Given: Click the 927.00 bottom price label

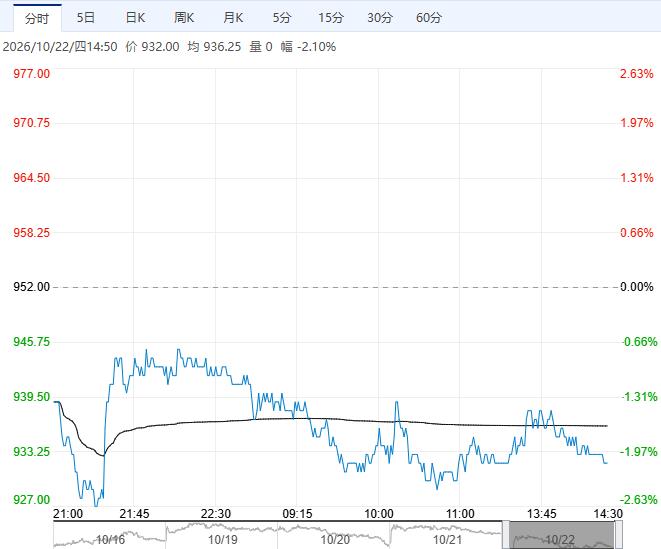Looking at the screenshot, I should click(31, 500).
